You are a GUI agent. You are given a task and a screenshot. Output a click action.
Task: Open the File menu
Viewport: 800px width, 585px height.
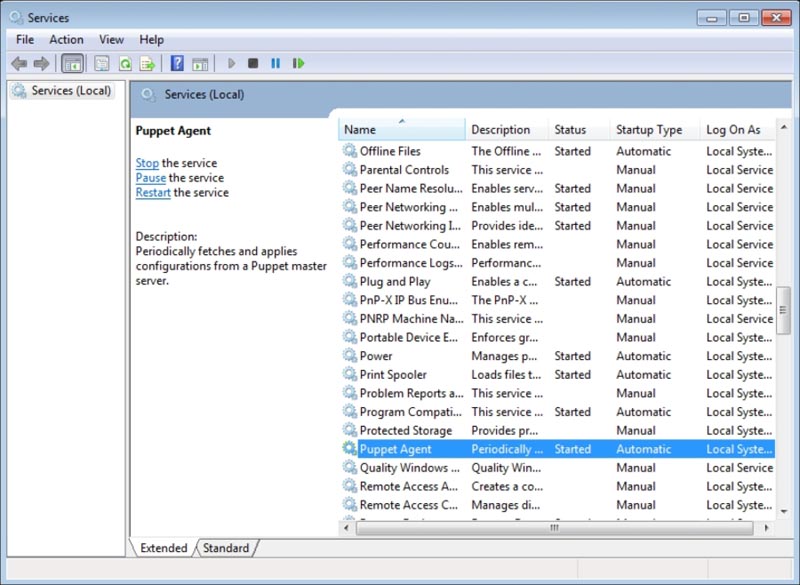(24, 39)
